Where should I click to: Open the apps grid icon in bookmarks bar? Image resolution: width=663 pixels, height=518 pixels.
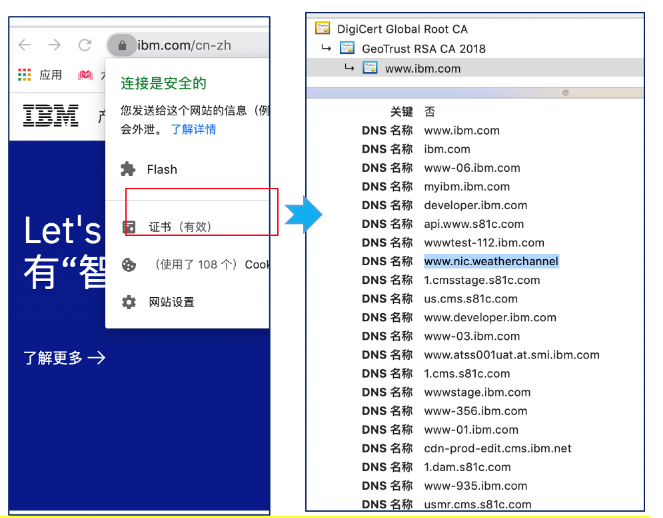pos(25,75)
